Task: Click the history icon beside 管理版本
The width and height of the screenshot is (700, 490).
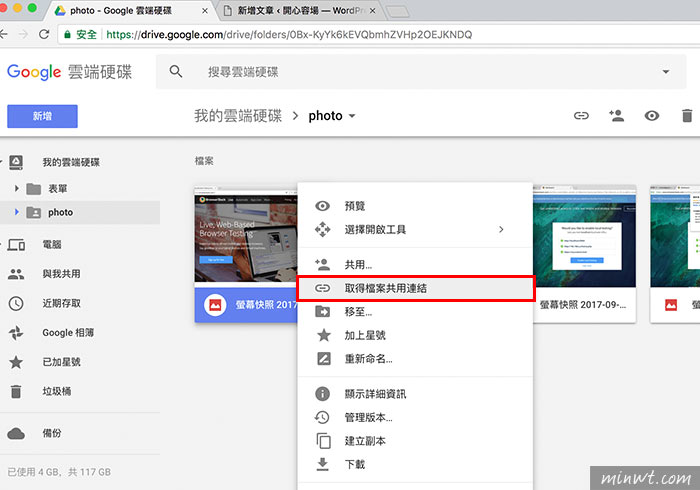Action: [x=322, y=418]
